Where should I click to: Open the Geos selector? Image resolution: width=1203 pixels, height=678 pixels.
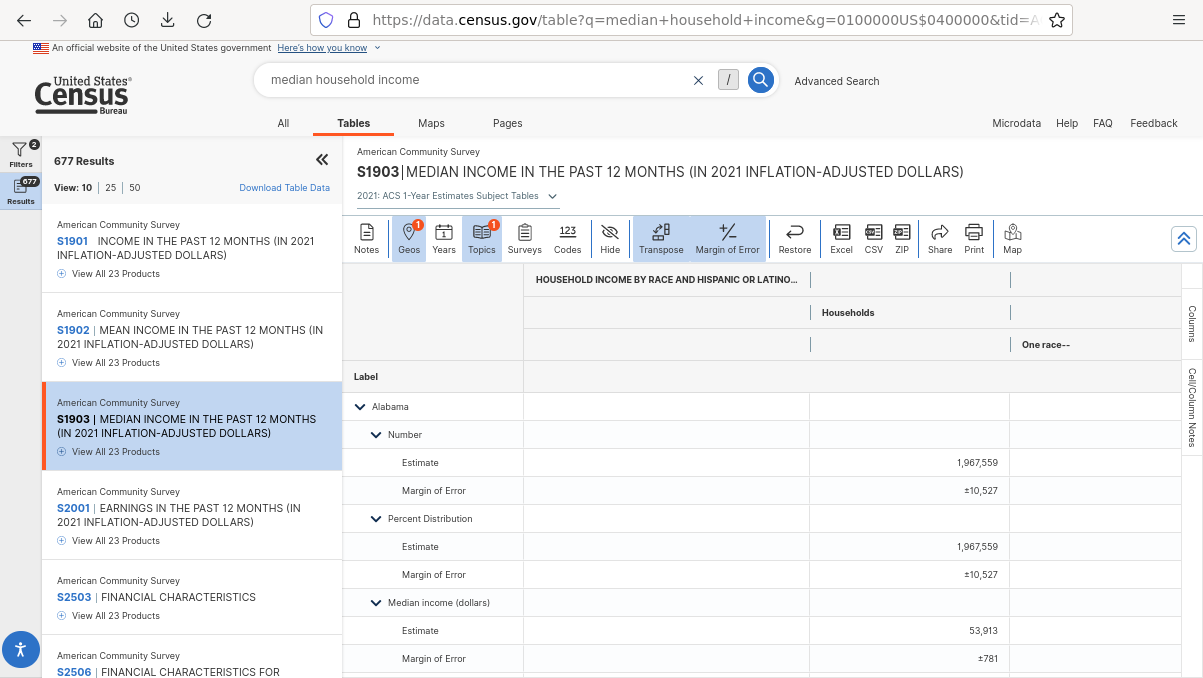[408, 238]
